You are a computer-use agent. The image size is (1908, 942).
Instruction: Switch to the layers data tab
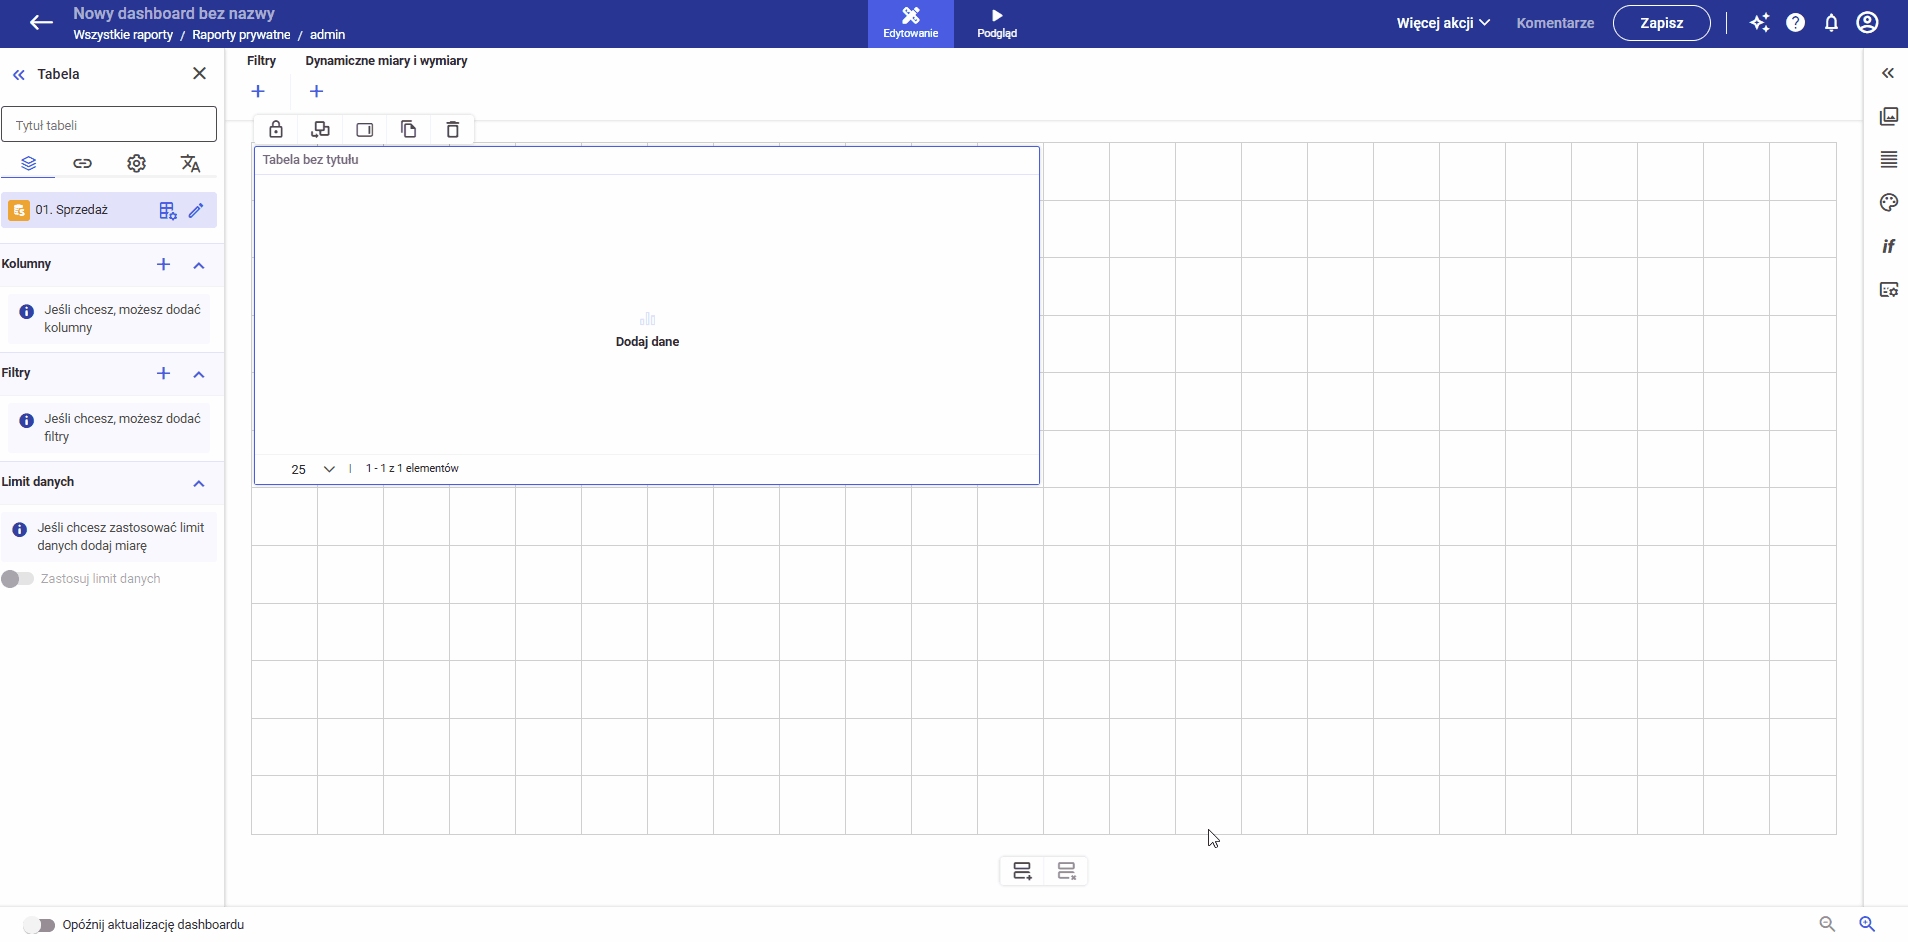(x=29, y=163)
